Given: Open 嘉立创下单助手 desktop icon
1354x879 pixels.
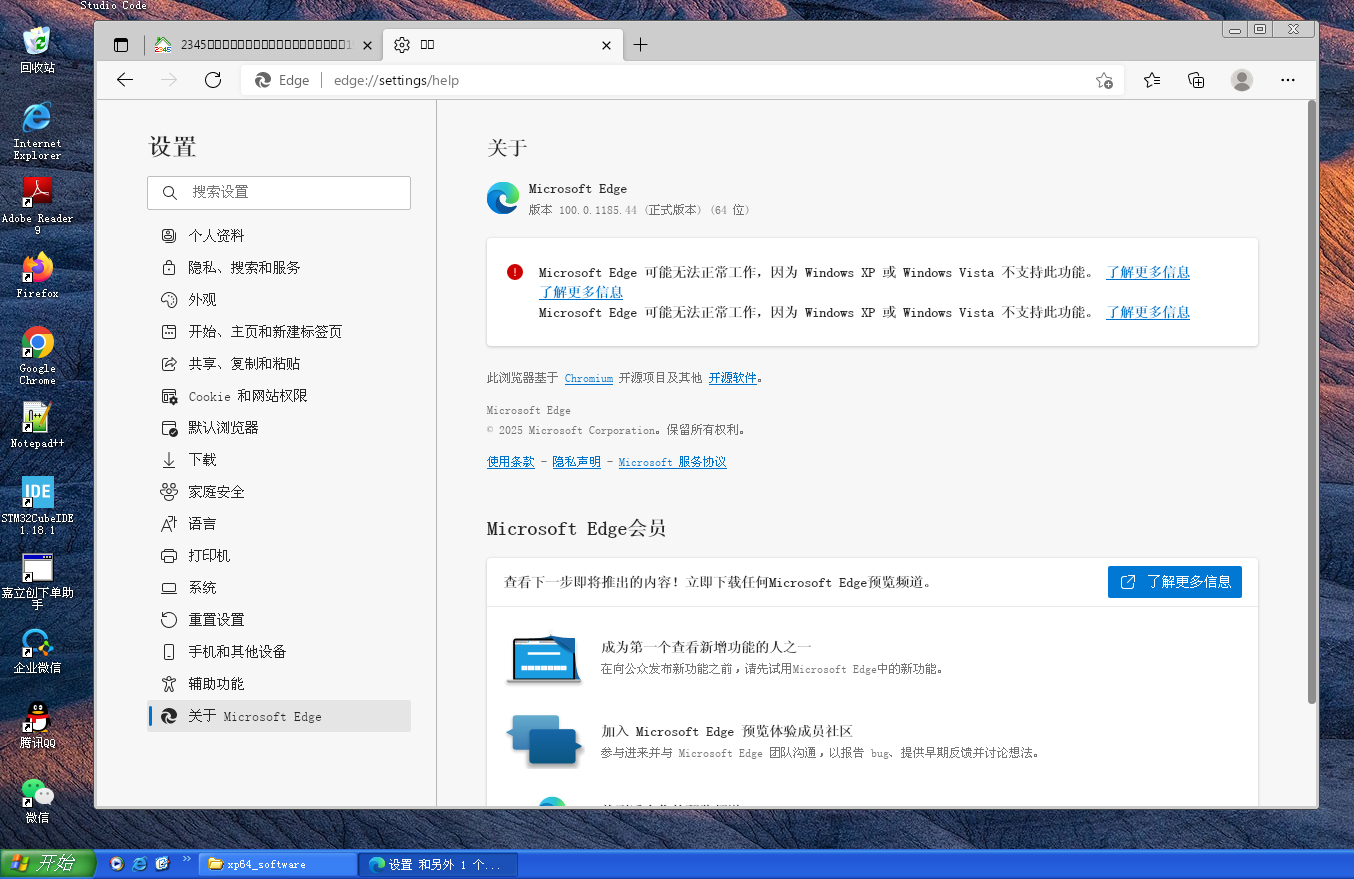Looking at the screenshot, I should pyautogui.click(x=37, y=581).
